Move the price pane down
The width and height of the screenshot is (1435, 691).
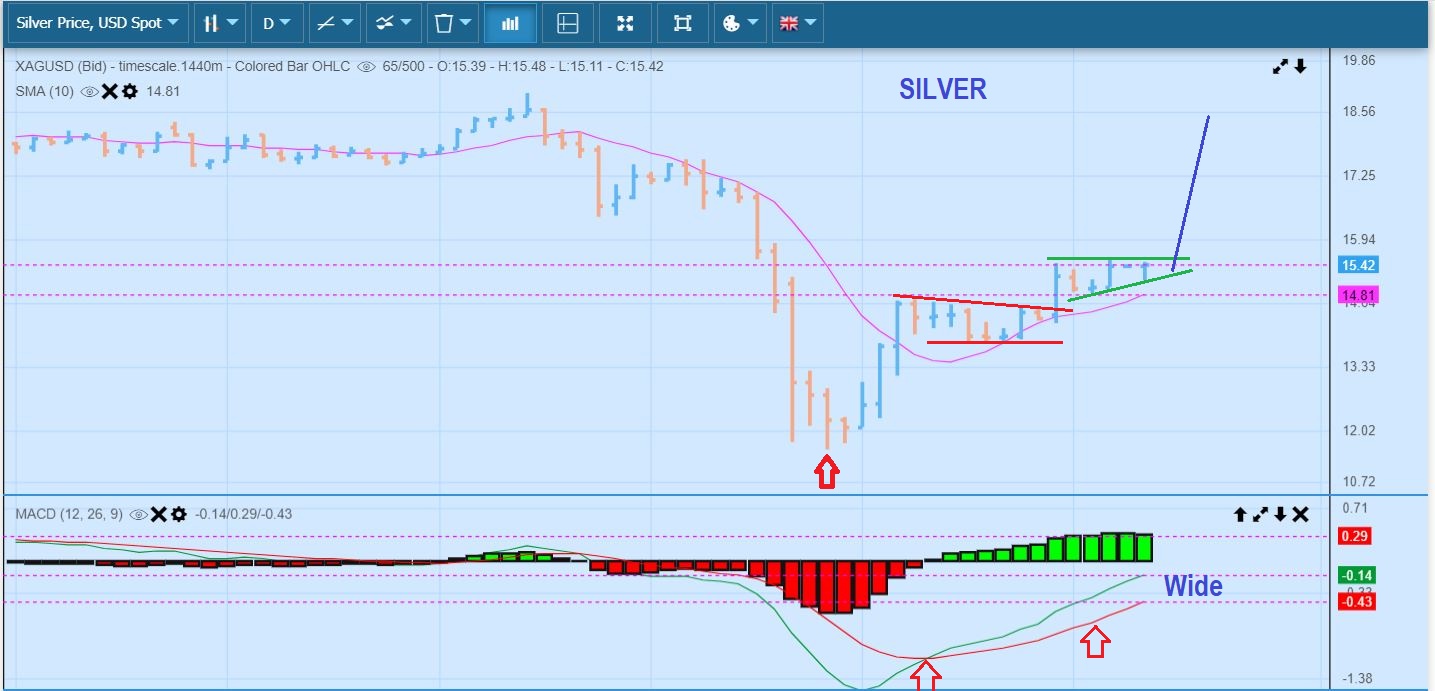tap(1300, 67)
